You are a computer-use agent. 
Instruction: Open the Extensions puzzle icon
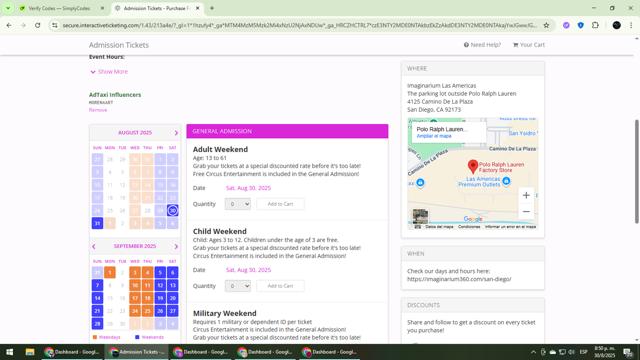pyautogui.click(x=595, y=25)
